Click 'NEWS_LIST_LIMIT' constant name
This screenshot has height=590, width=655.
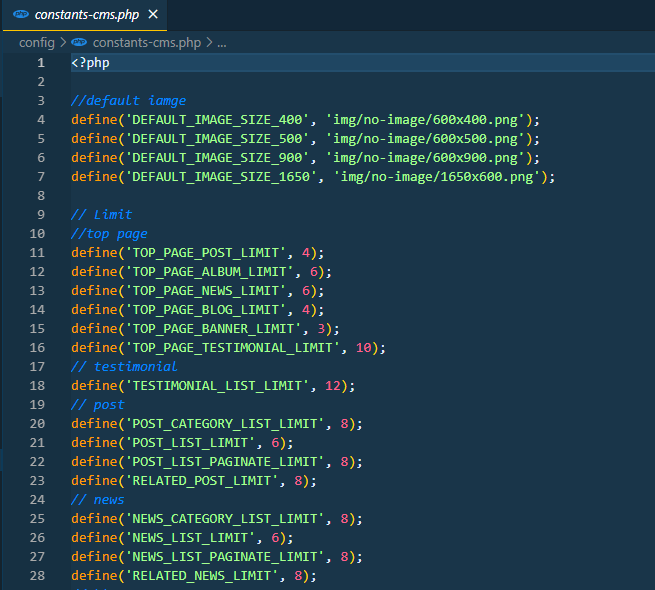click(190, 538)
